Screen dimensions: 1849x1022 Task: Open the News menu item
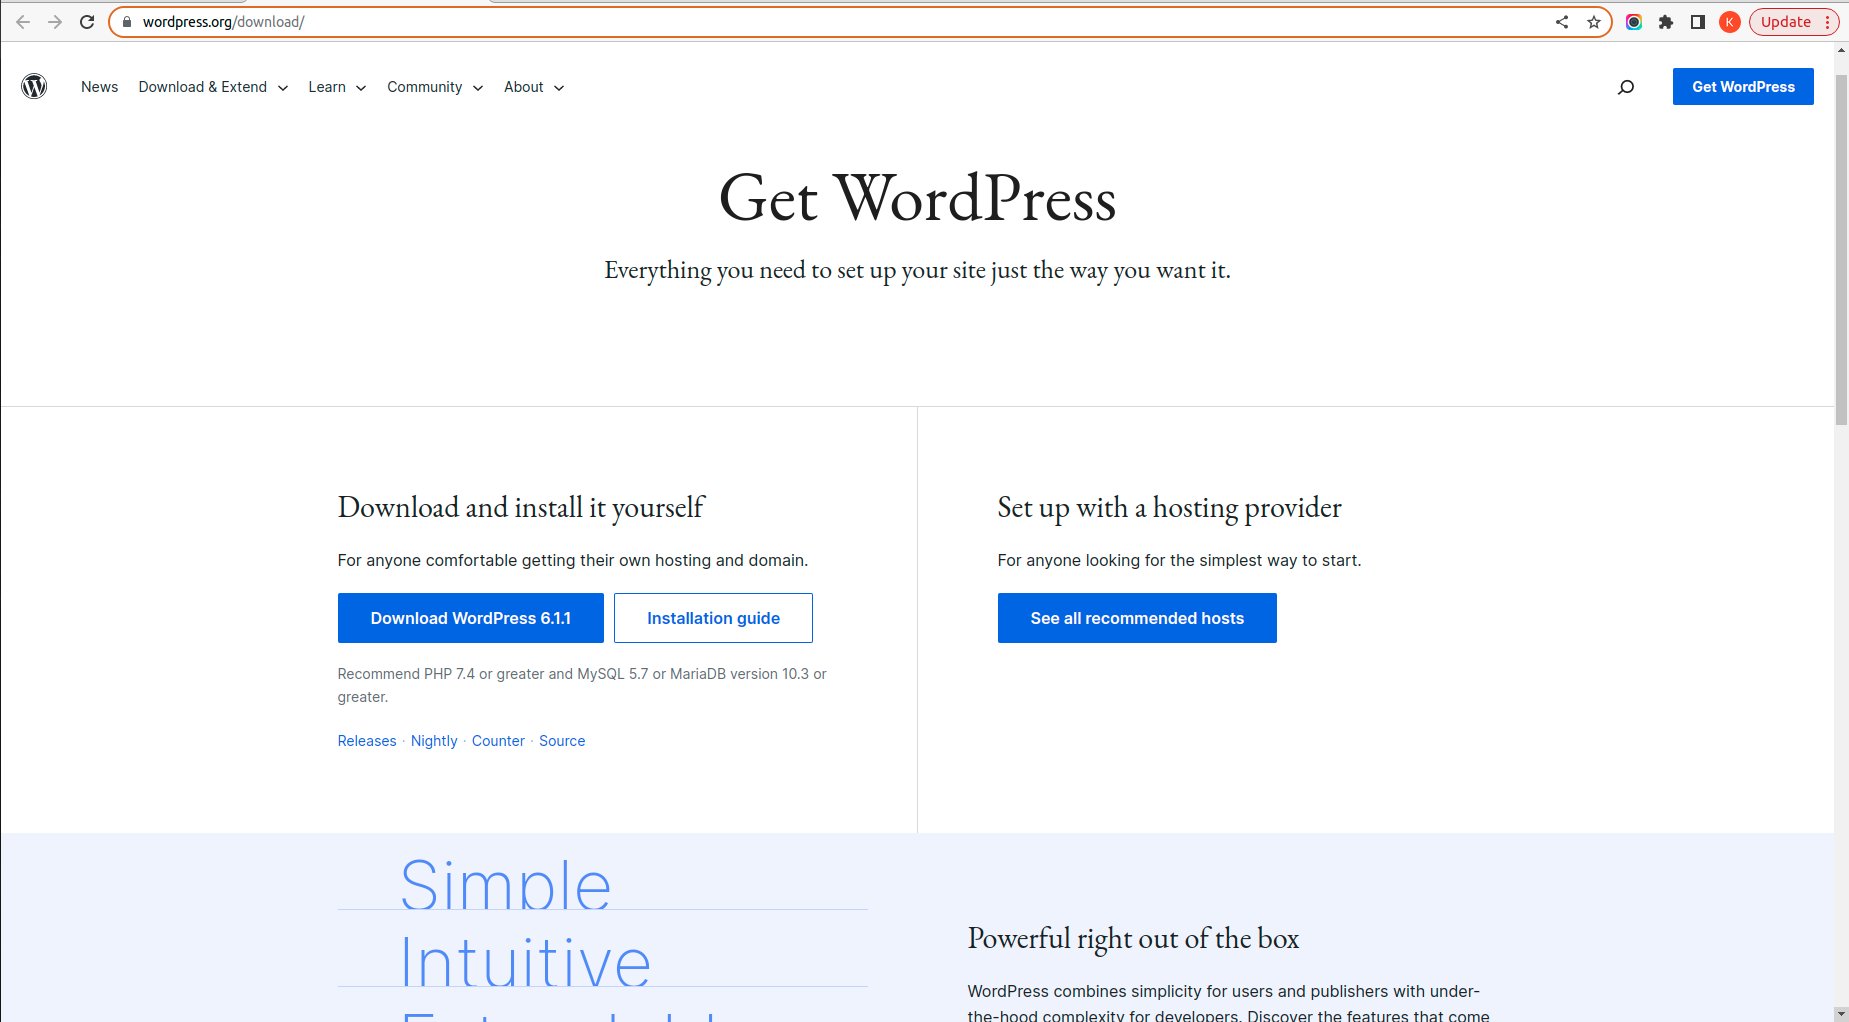[99, 87]
